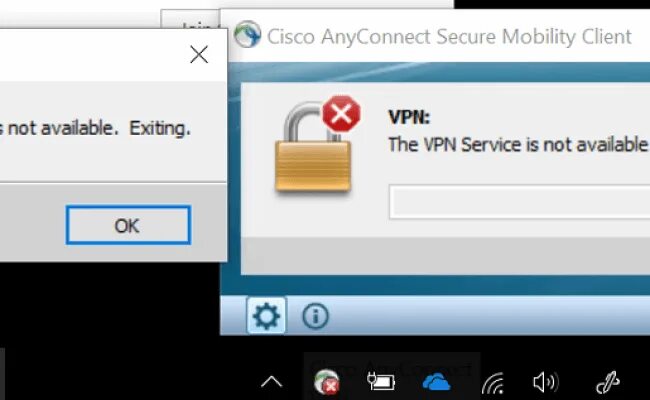The height and width of the screenshot is (400, 650).
Task: Open OneDrive cloud icon in system tray
Action: (436, 381)
